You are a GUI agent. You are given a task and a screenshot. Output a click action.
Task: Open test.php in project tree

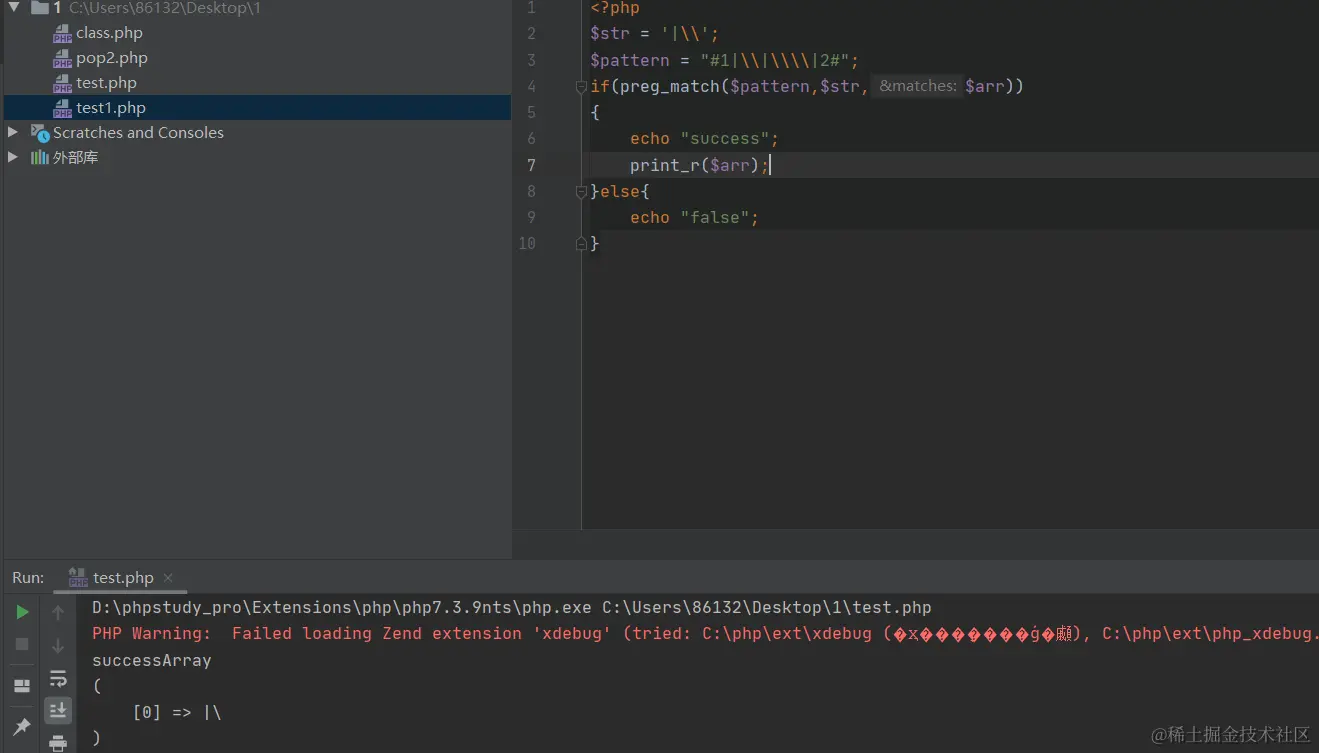pyautogui.click(x=106, y=83)
